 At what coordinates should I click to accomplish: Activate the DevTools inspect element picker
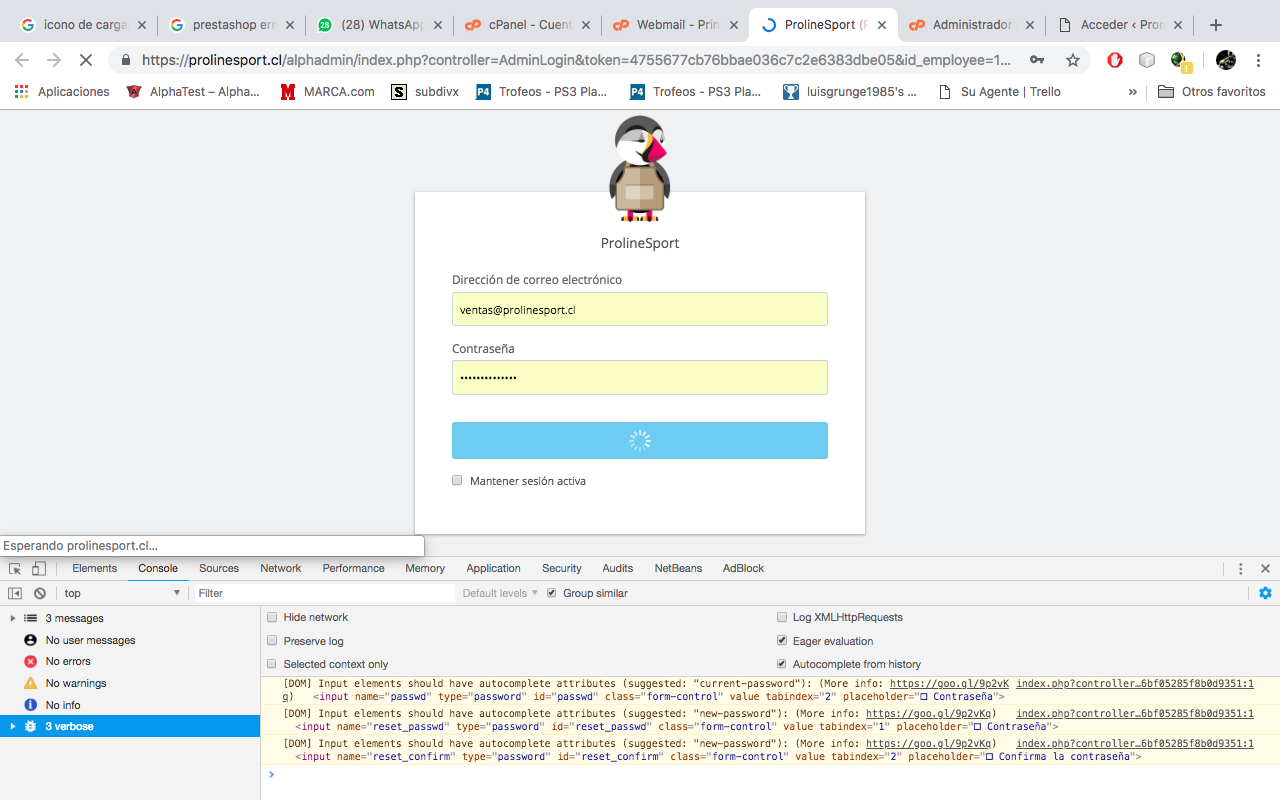(15, 569)
